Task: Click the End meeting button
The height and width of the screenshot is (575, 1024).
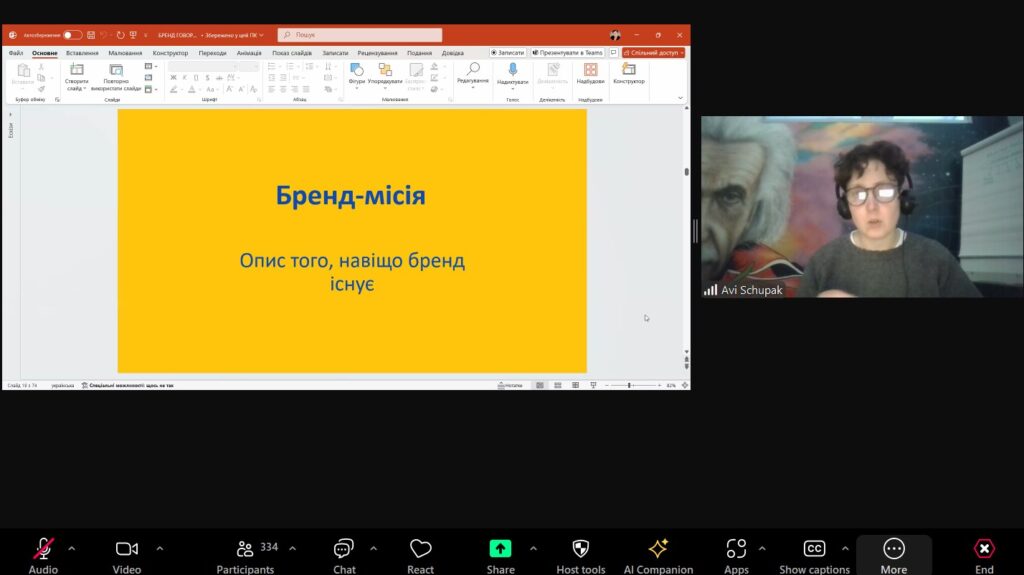Action: coord(984,549)
